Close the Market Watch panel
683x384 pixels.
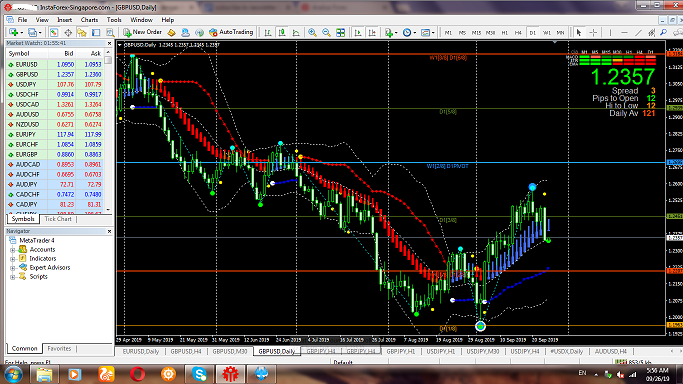click(109, 43)
